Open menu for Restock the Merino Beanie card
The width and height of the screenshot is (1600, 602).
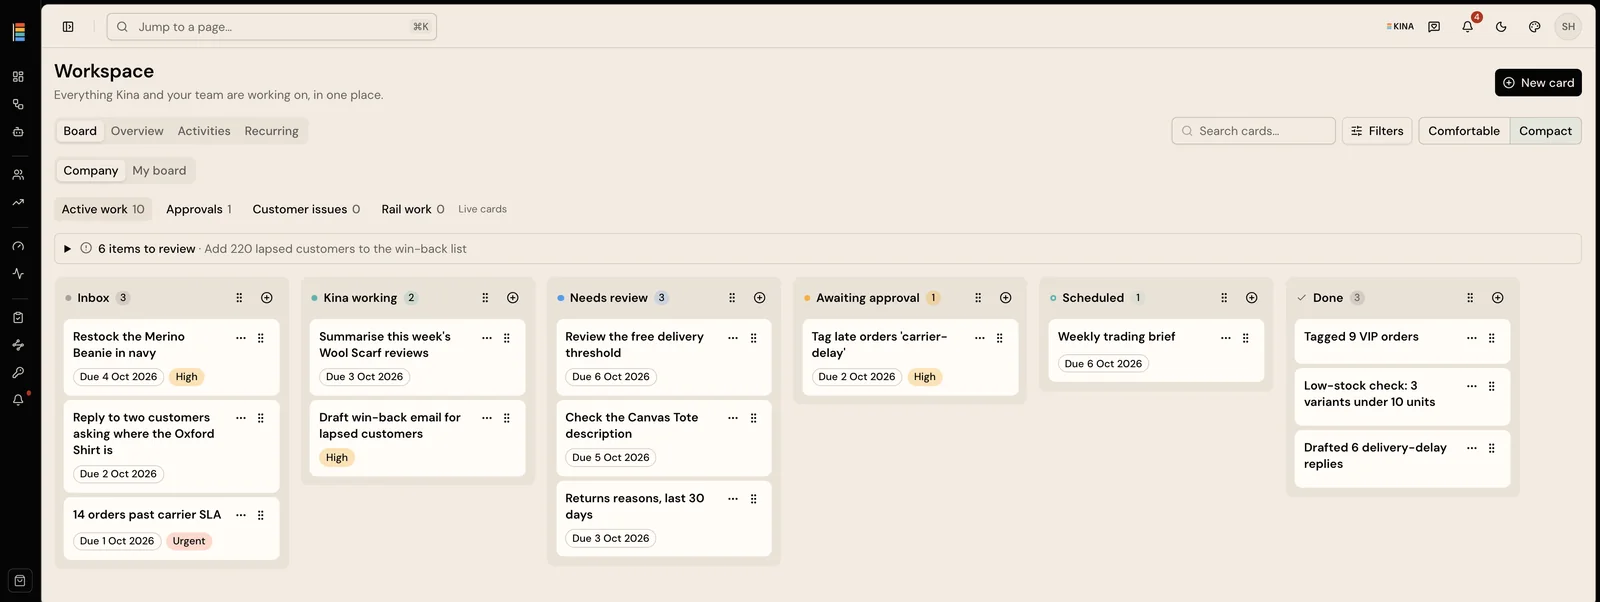[241, 338]
